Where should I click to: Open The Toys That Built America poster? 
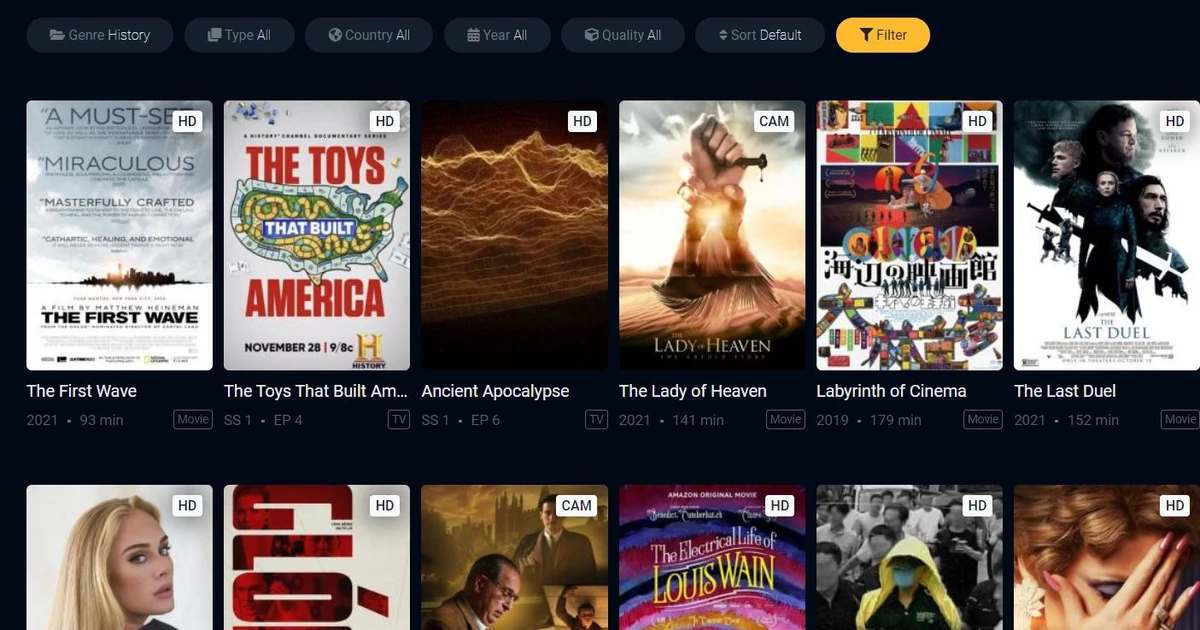click(317, 235)
